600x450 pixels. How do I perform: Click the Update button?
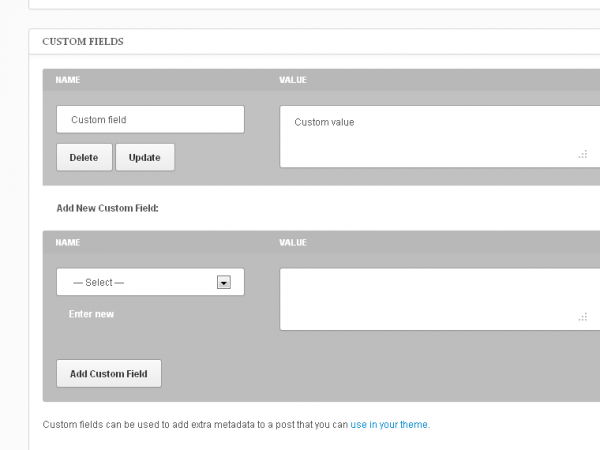[x=145, y=157]
